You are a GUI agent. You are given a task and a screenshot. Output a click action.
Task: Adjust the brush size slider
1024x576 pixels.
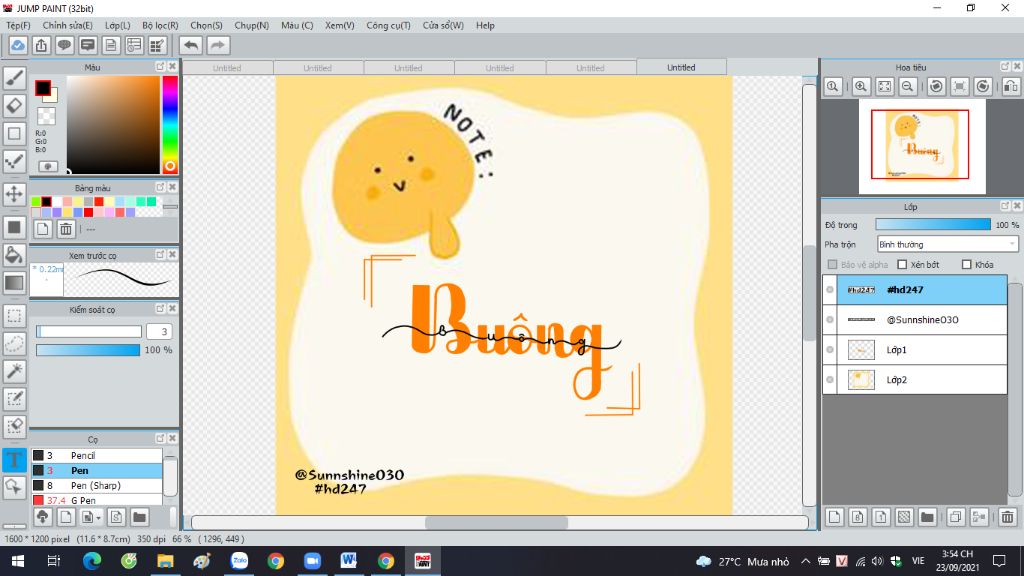click(x=89, y=332)
